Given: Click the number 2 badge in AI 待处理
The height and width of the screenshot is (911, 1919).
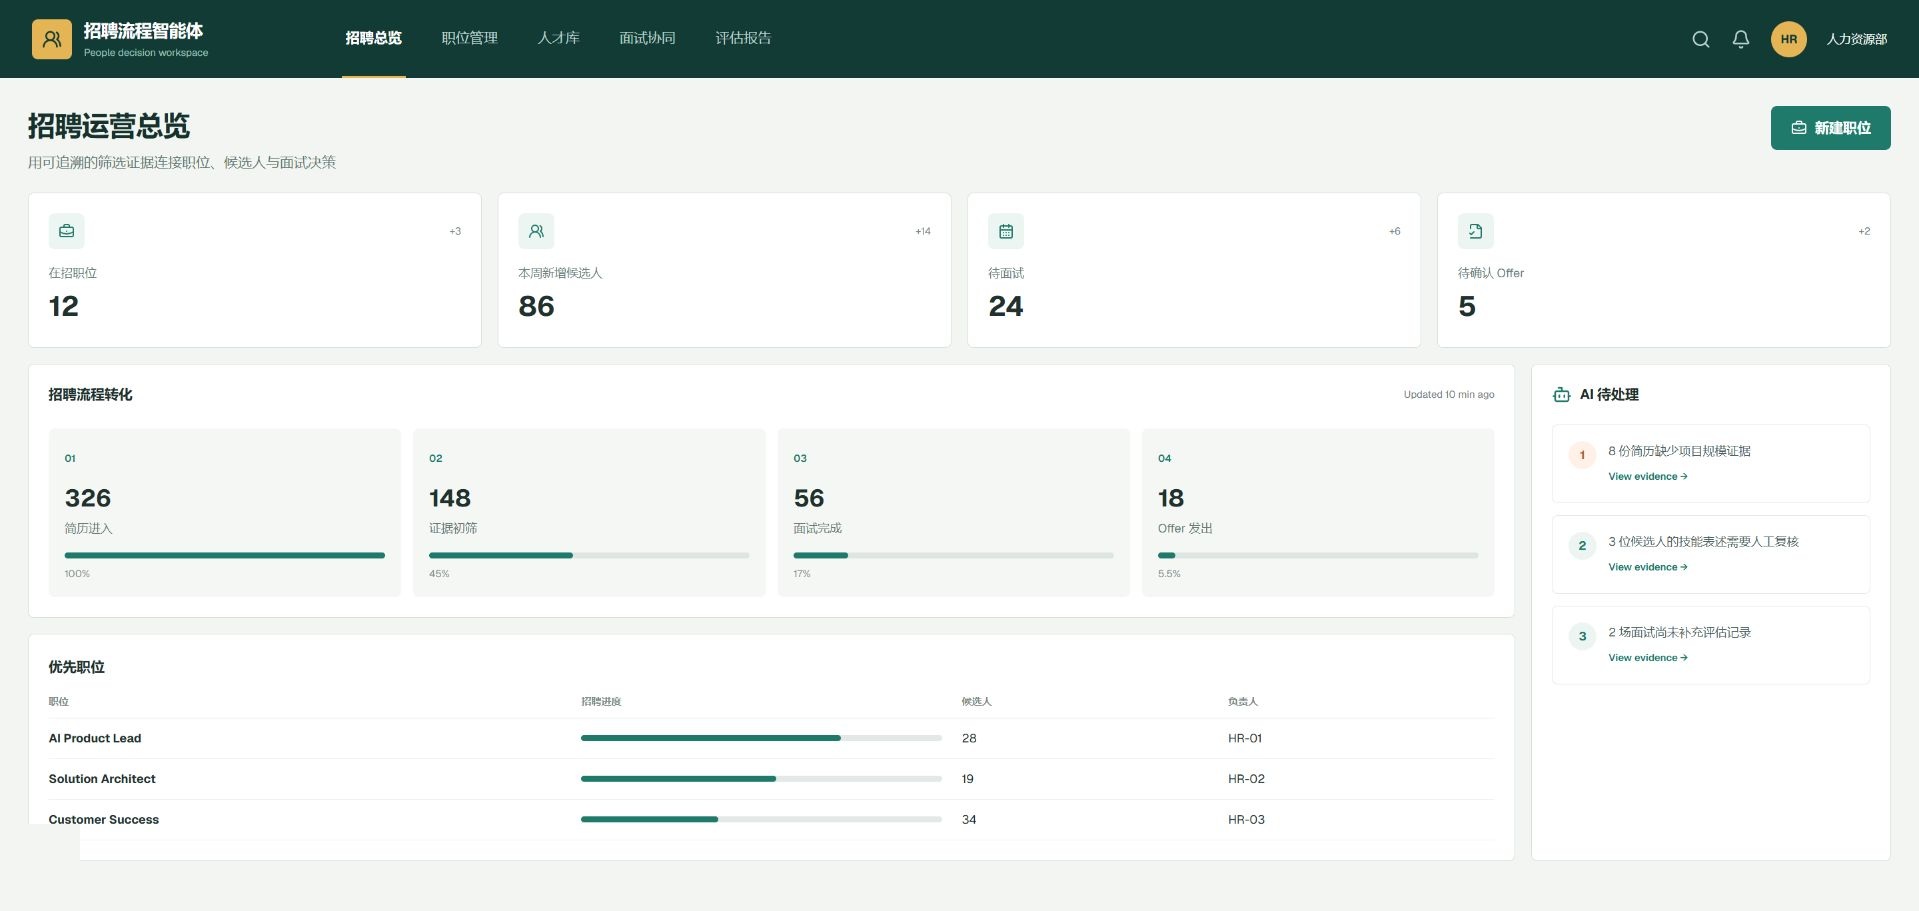Looking at the screenshot, I should point(1582,546).
